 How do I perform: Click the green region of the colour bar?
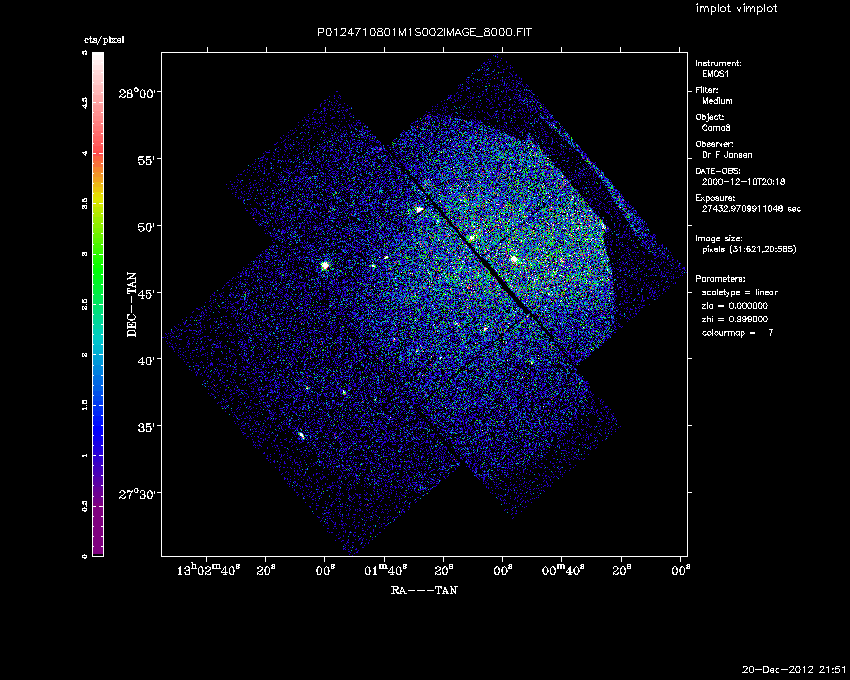coord(97,270)
